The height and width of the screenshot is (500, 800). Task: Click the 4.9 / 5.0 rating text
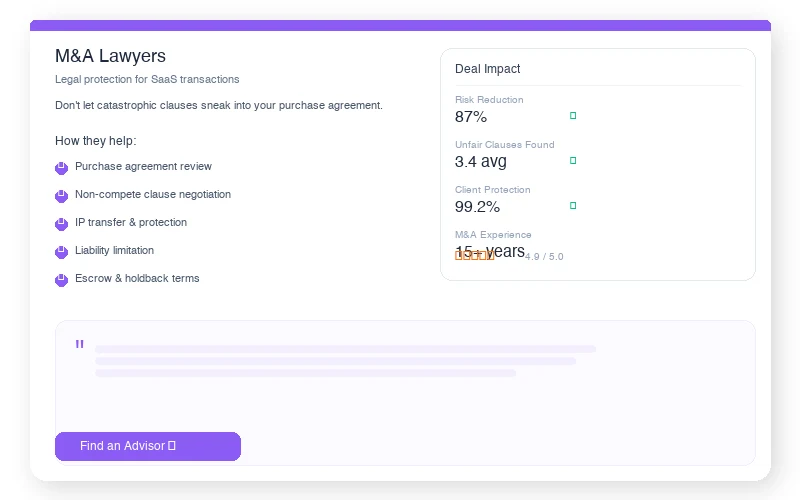[x=544, y=257]
